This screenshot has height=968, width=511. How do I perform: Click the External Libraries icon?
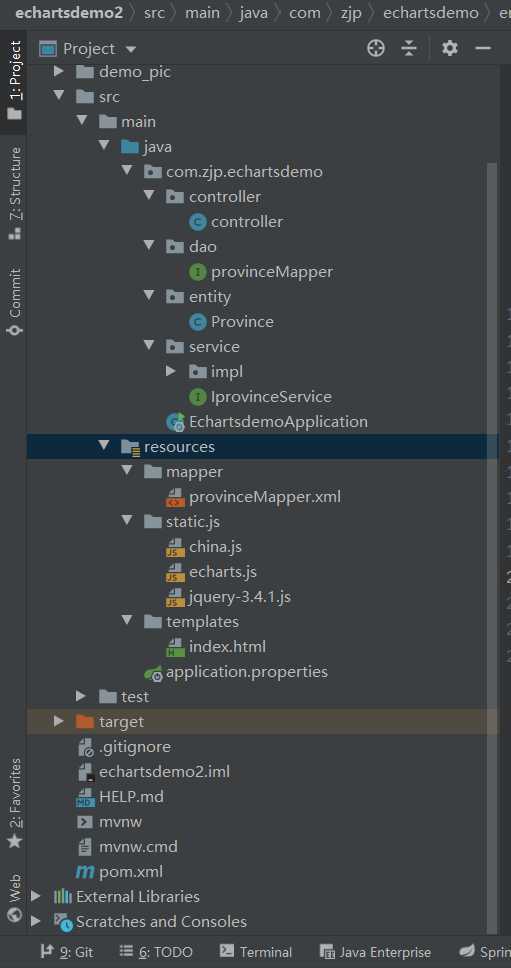click(x=63, y=896)
